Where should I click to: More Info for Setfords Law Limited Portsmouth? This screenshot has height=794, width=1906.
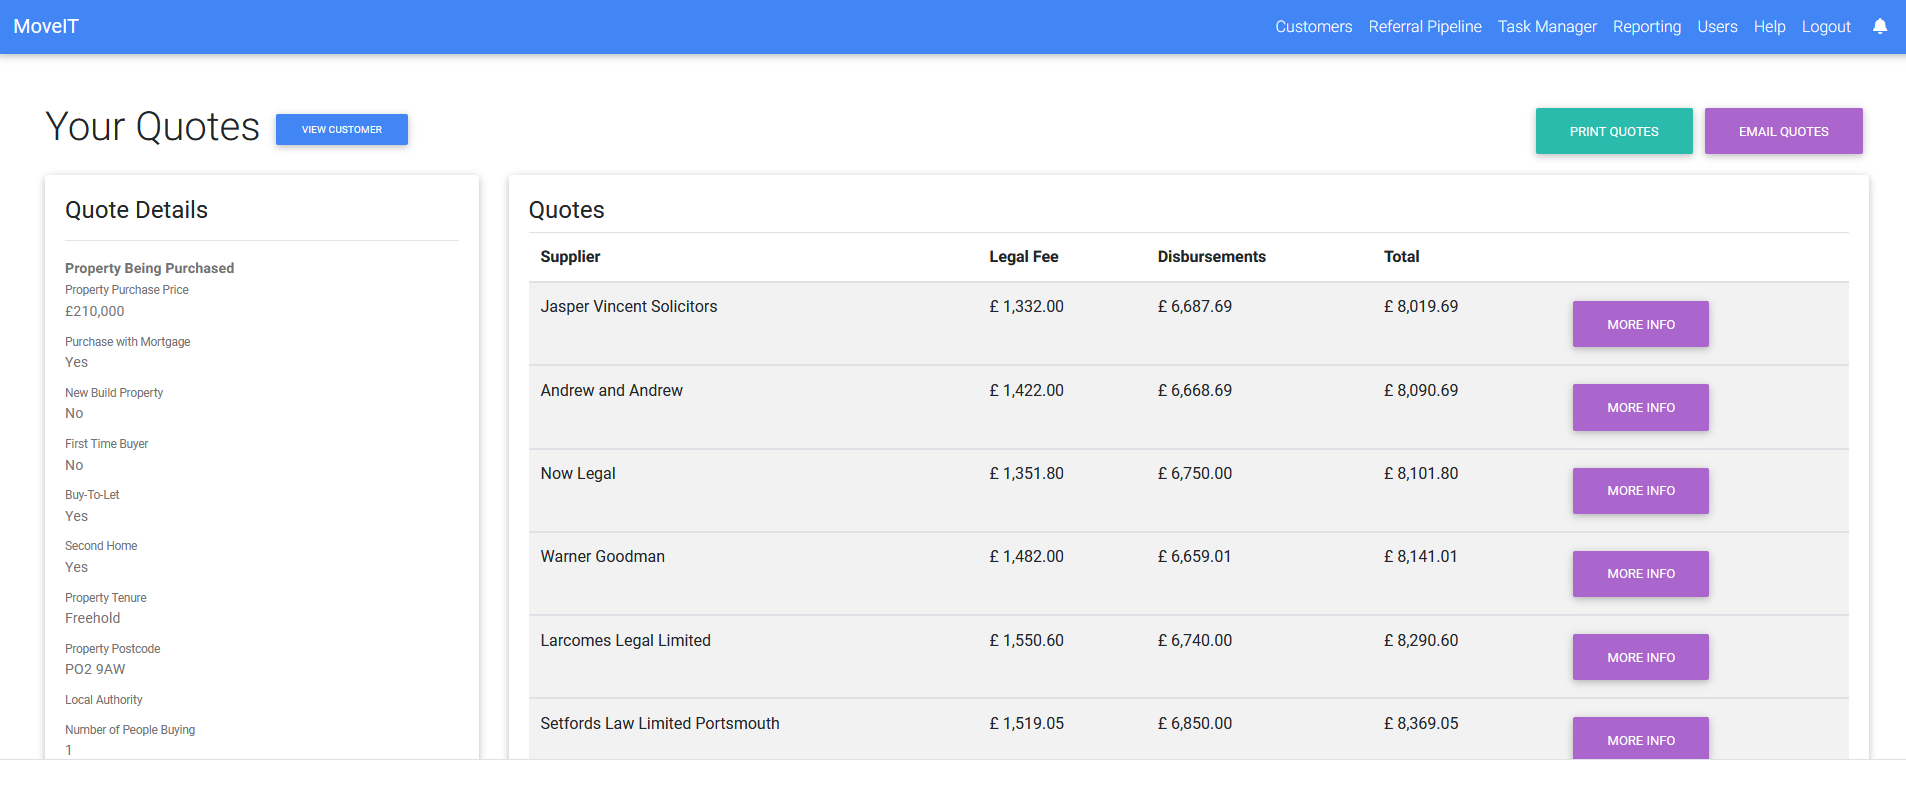(1640, 738)
